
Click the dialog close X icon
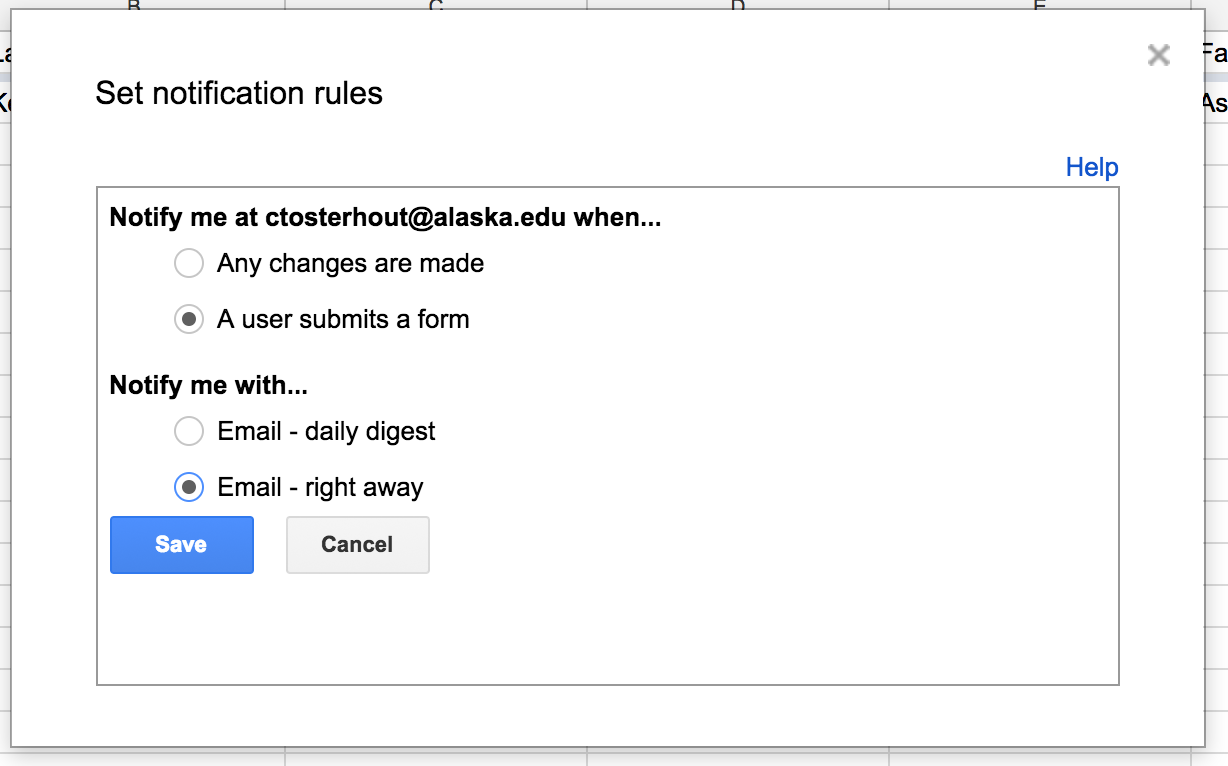(x=1158, y=55)
